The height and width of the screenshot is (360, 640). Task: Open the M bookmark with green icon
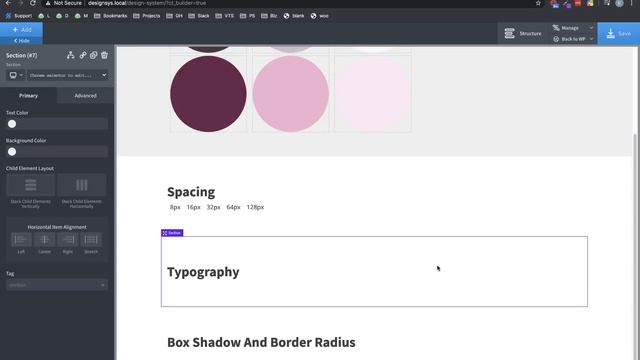pos(81,16)
